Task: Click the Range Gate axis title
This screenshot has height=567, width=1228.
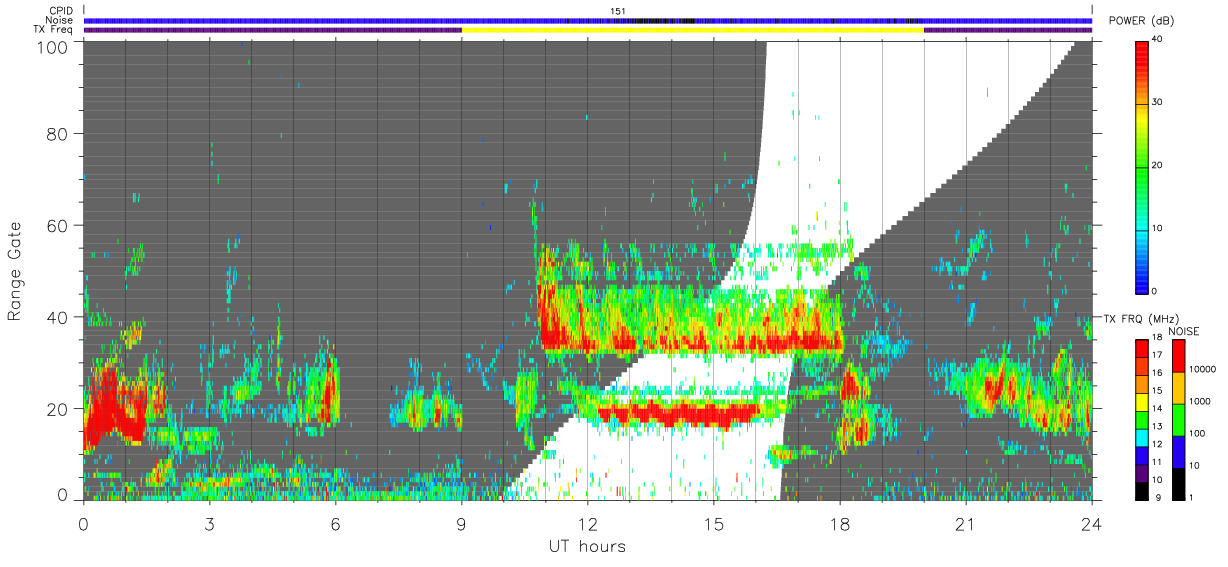Action: click(15, 271)
